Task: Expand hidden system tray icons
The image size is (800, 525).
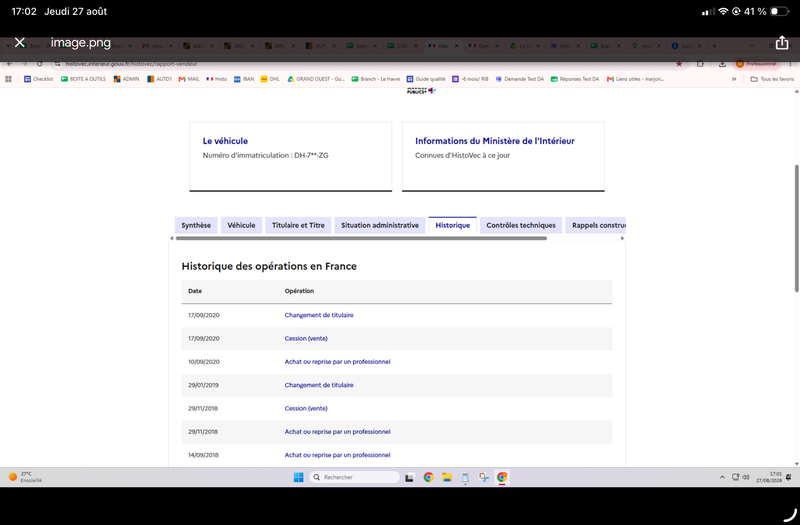Action: point(722,477)
